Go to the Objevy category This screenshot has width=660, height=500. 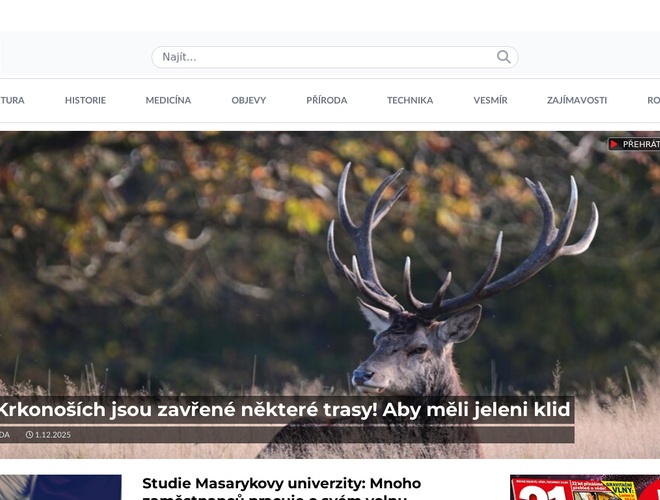(x=249, y=100)
